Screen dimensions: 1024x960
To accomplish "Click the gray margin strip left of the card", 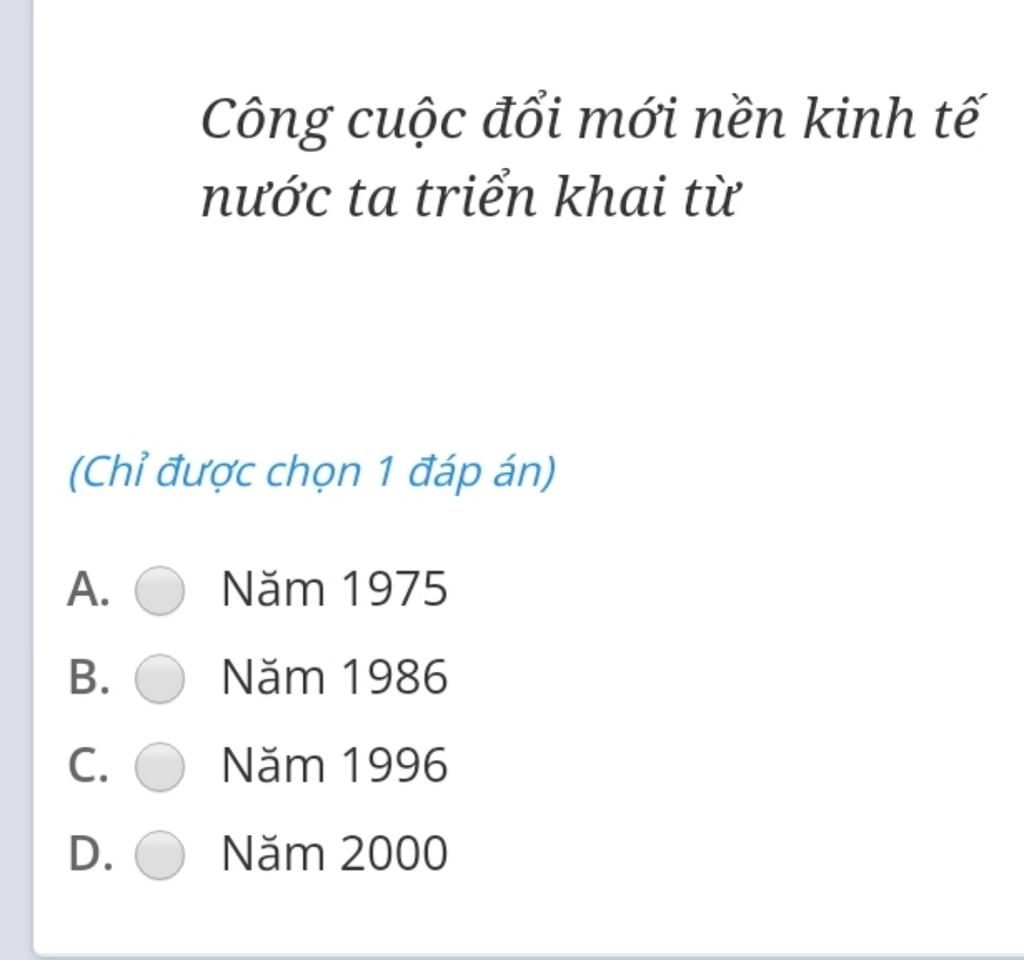I will (x=15, y=480).
